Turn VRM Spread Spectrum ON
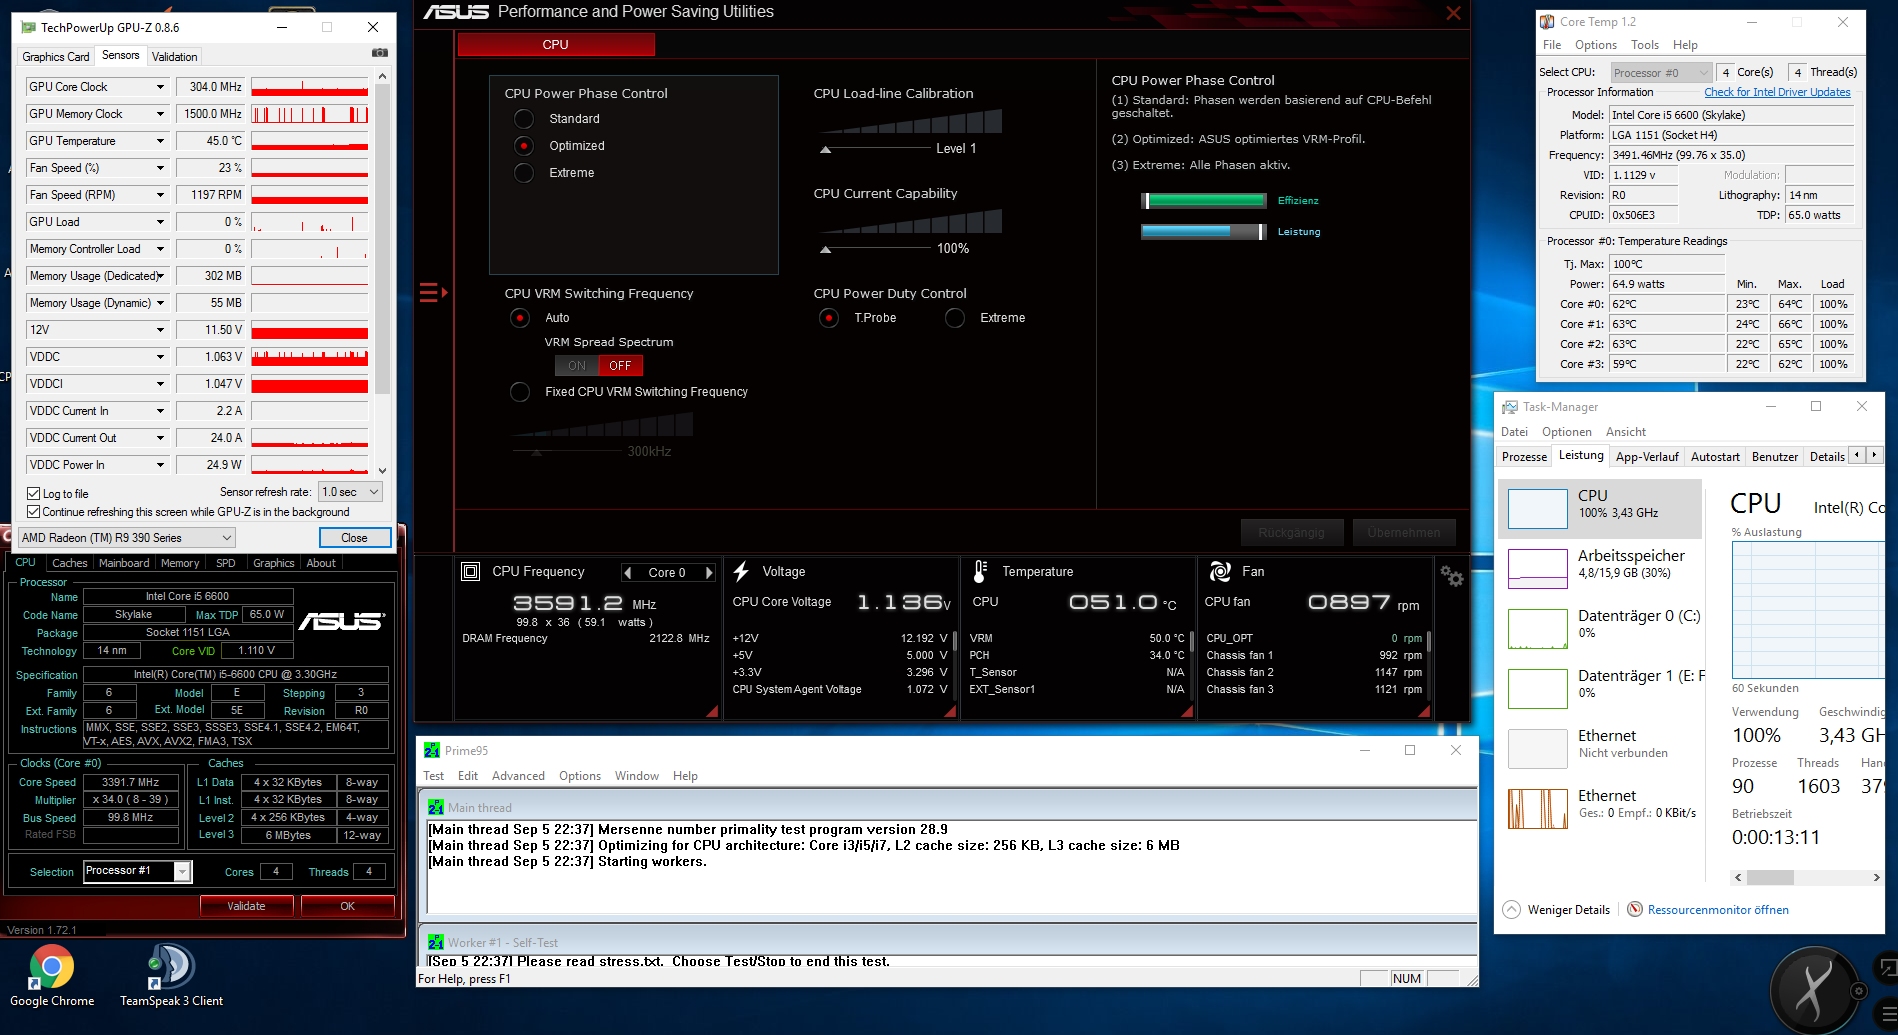This screenshot has height=1035, width=1898. (x=577, y=366)
